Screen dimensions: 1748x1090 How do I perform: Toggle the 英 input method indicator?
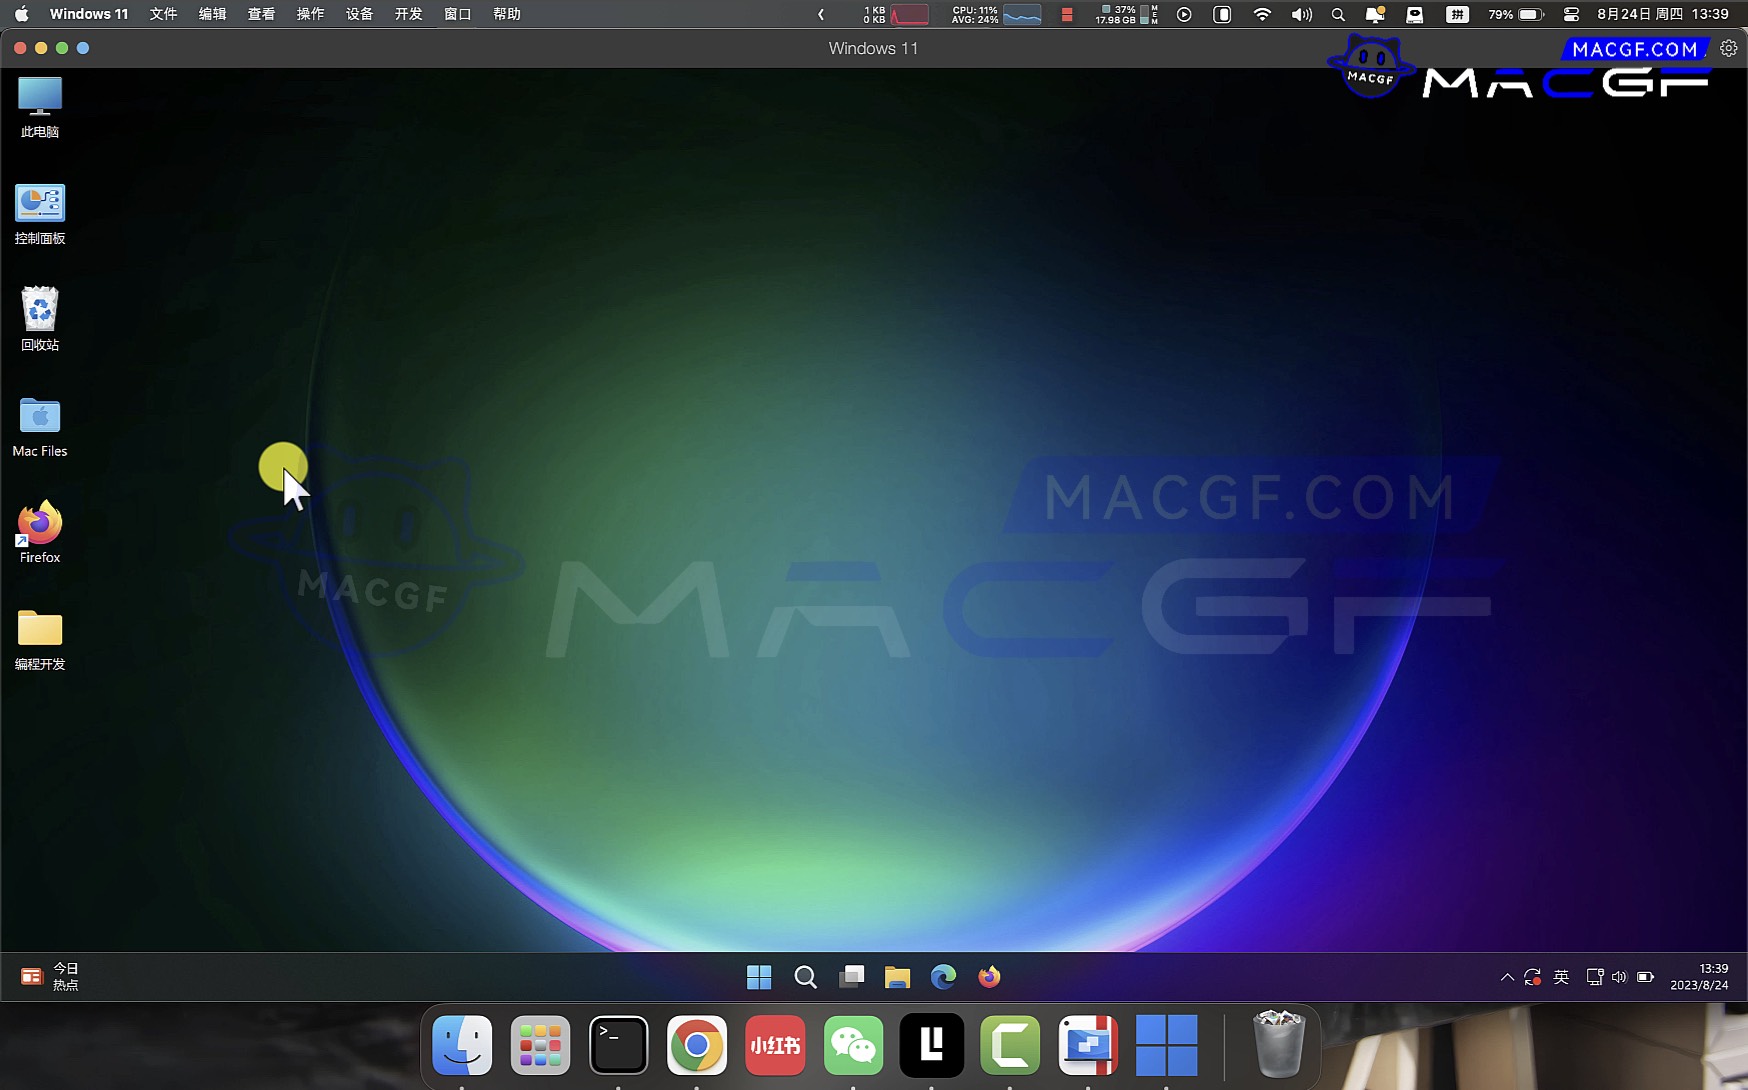click(x=1561, y=977)
